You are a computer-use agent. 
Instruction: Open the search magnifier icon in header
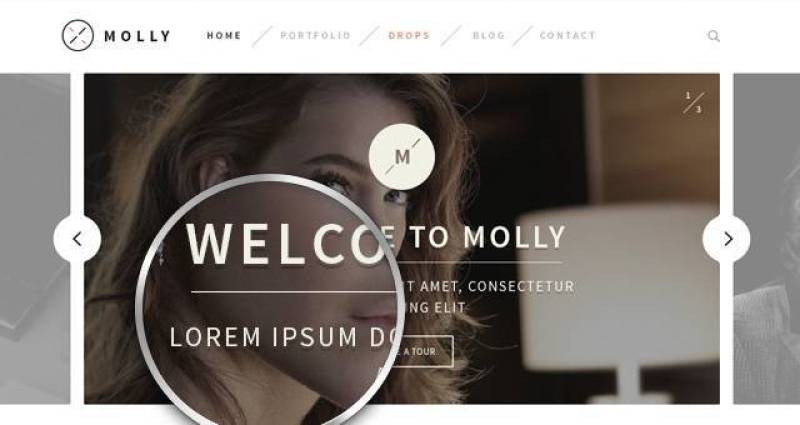point(714,36)
